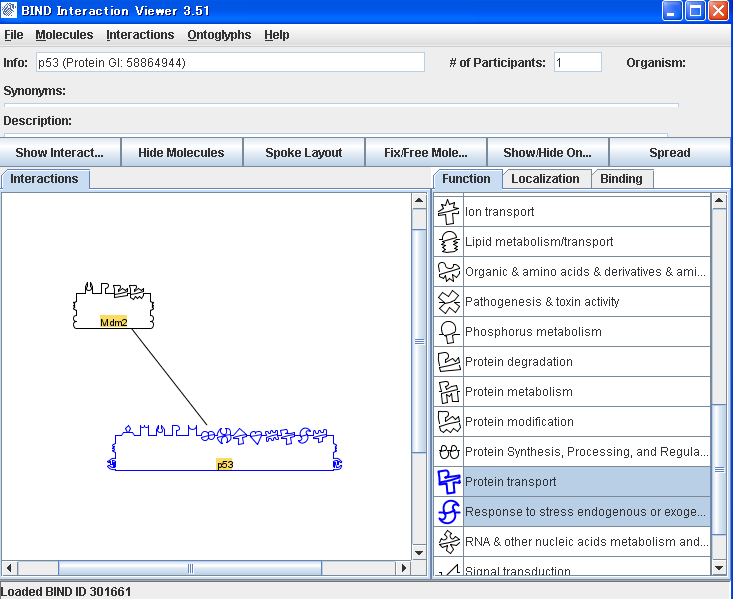The image size is (733, 599).
Task: Click the Ion transport ontoglyph icon
Action: tap(448, 212)
